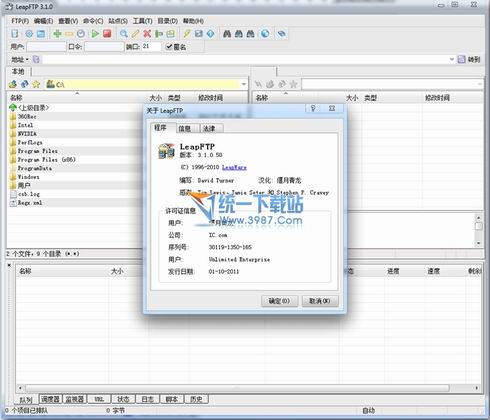490x420 pixels.
Task: Click the clock schedule toolbar icon
Action: (81, 34)
